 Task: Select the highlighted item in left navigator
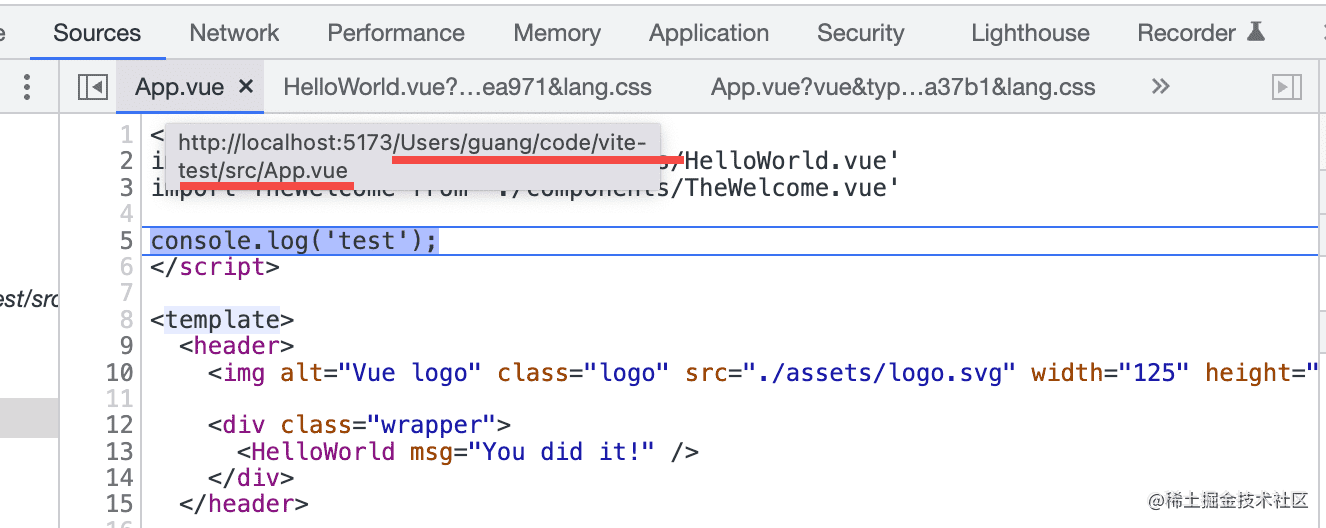29,418
